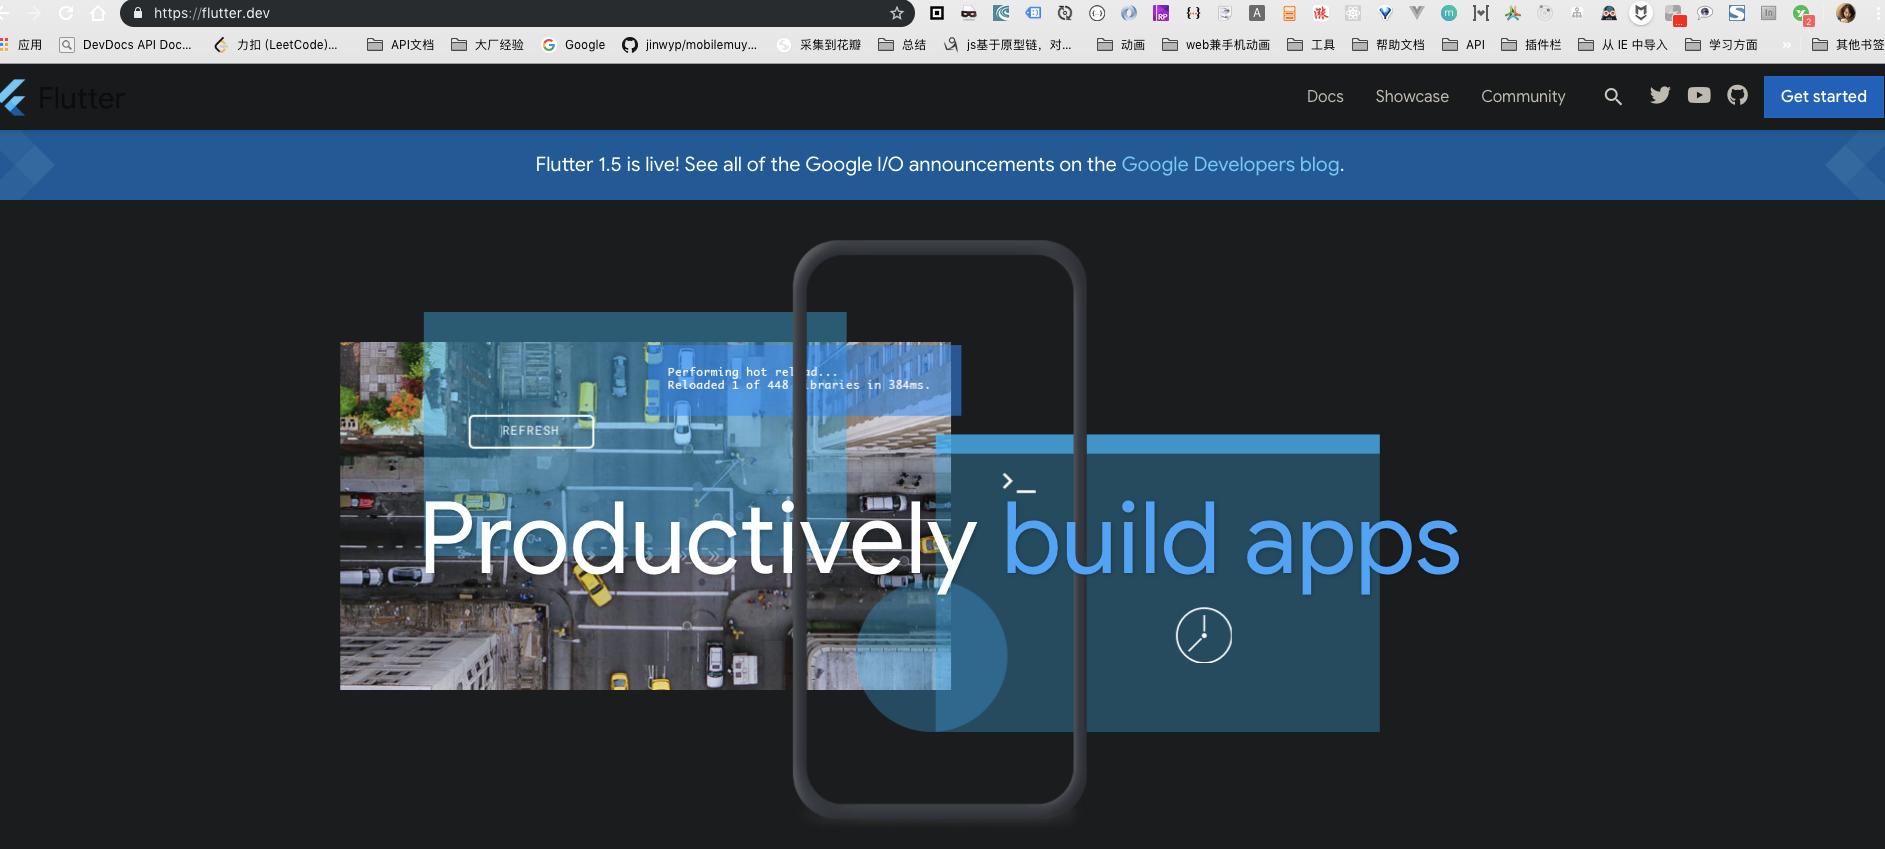The height and width of the screenshot is (849, 1885).
Task: Click the Flutter logo
Action: tap(62, 97)
